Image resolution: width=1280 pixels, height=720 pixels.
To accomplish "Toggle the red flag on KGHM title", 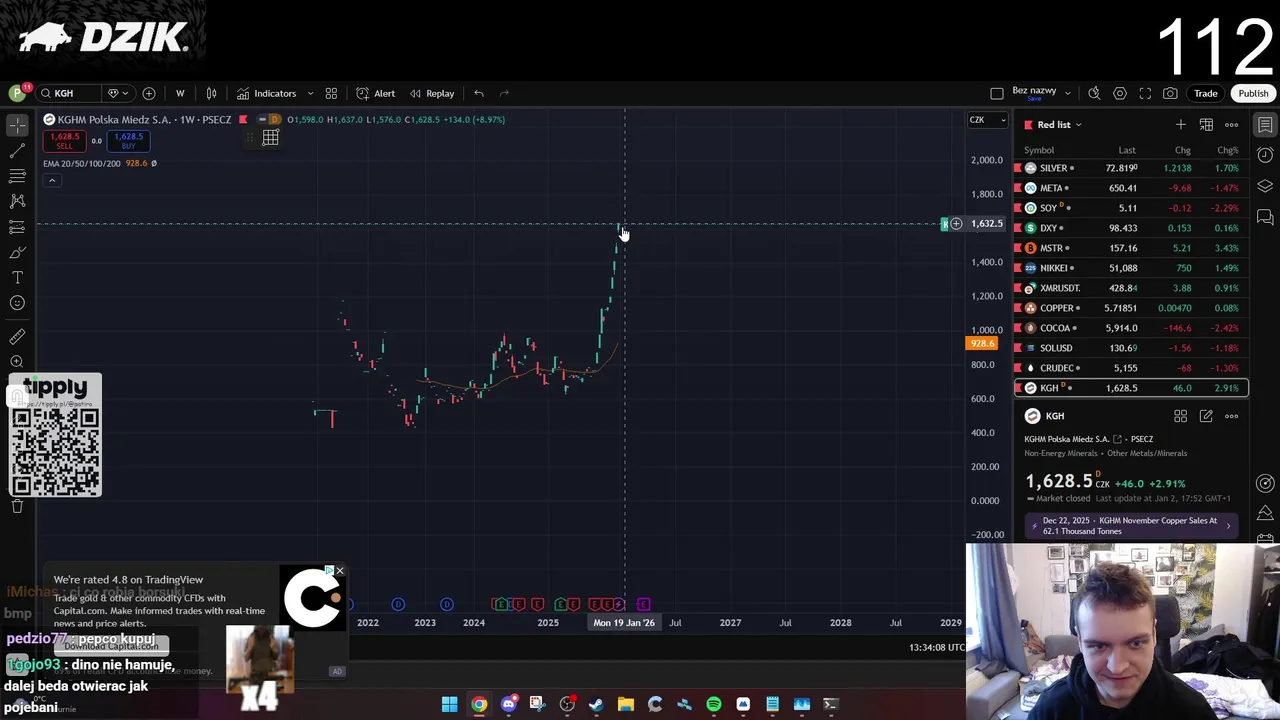I will [x=243, y=119].
